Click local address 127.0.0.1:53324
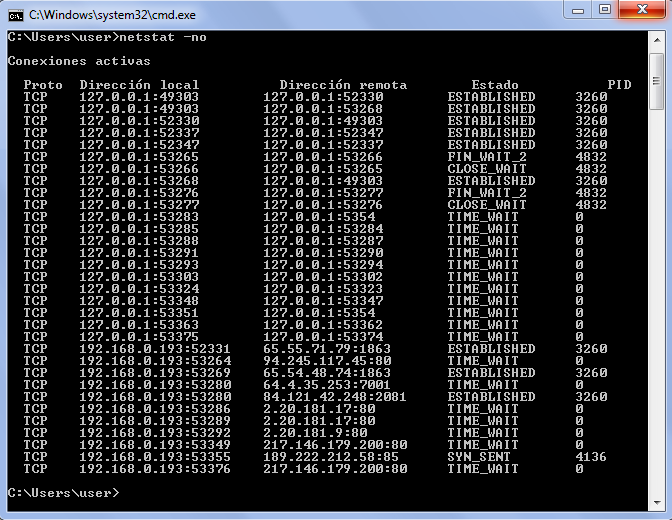The image size is (672, 520). 139,289
